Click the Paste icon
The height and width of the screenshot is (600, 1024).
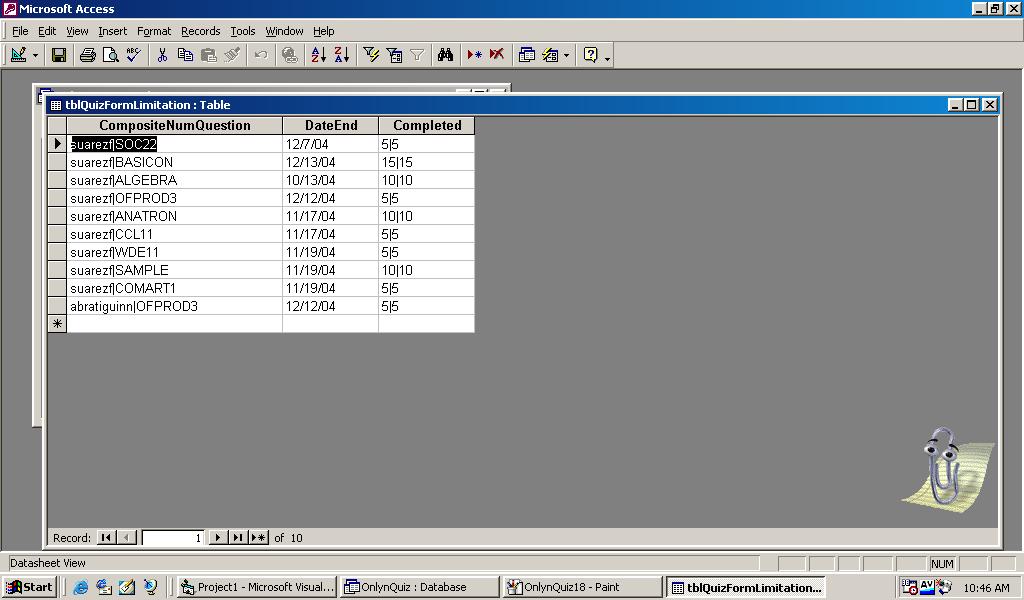pos(208,55)
